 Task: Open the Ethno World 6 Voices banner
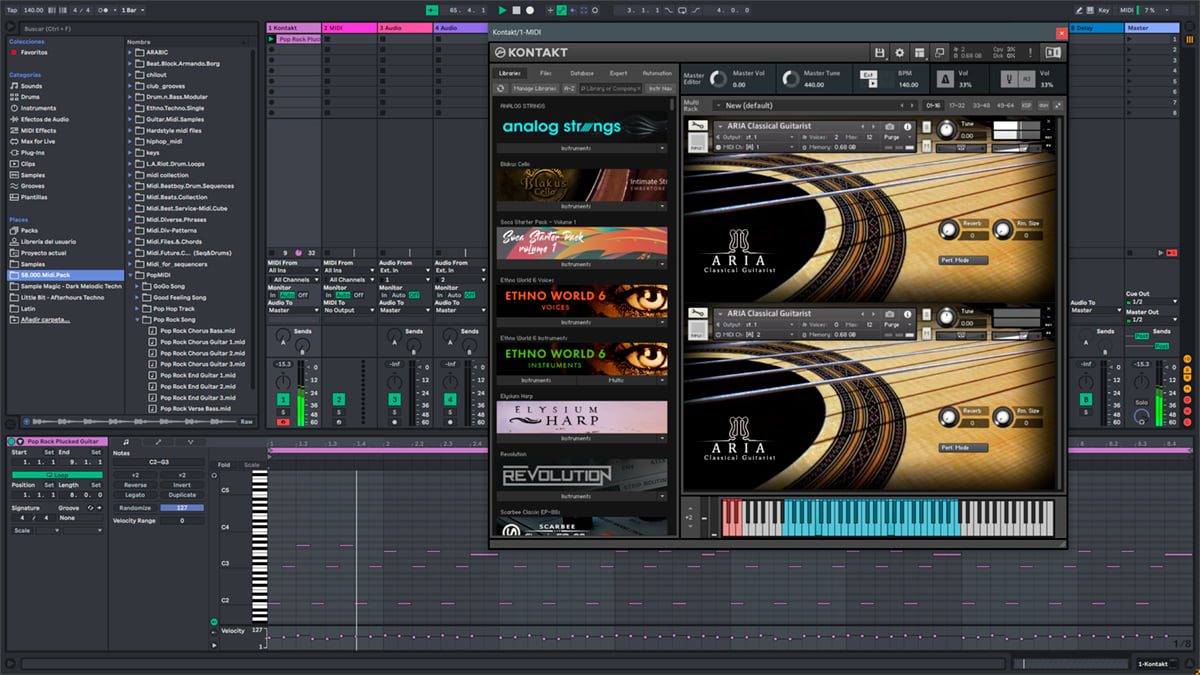coord(582,300)
